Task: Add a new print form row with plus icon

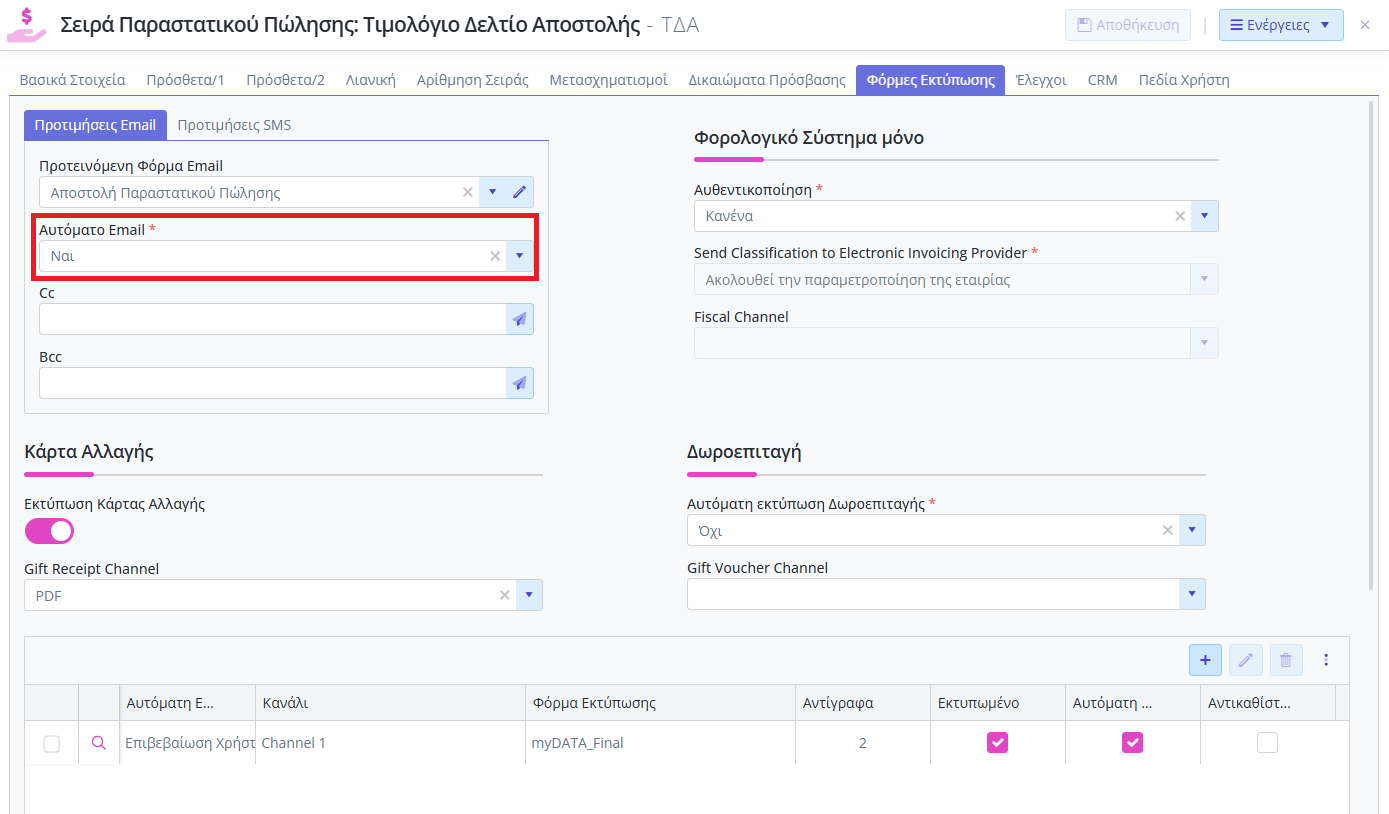Action: 1205,660
